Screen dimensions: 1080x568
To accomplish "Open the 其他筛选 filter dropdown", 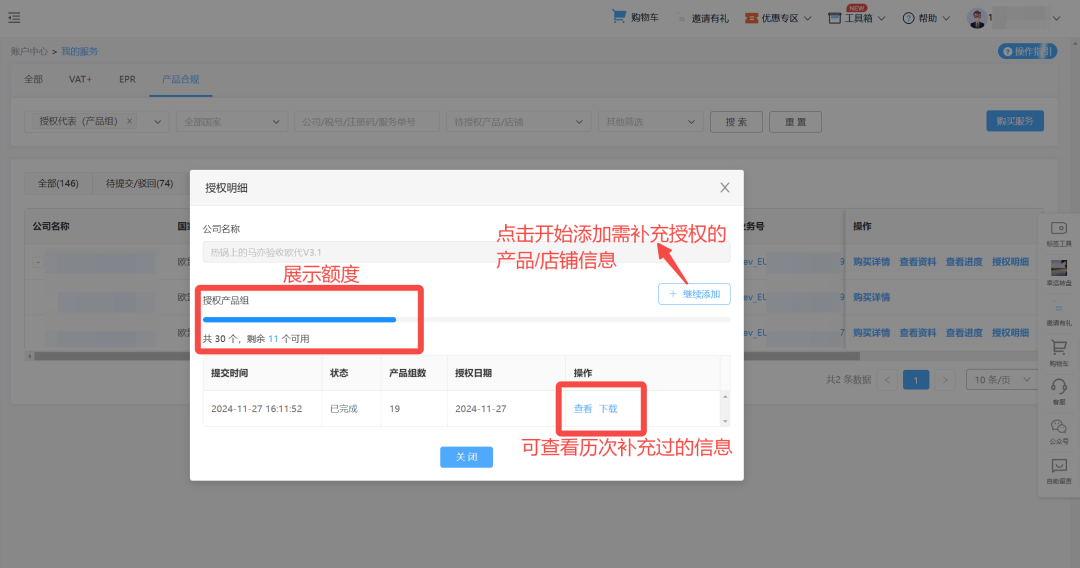I will [650, 122].
